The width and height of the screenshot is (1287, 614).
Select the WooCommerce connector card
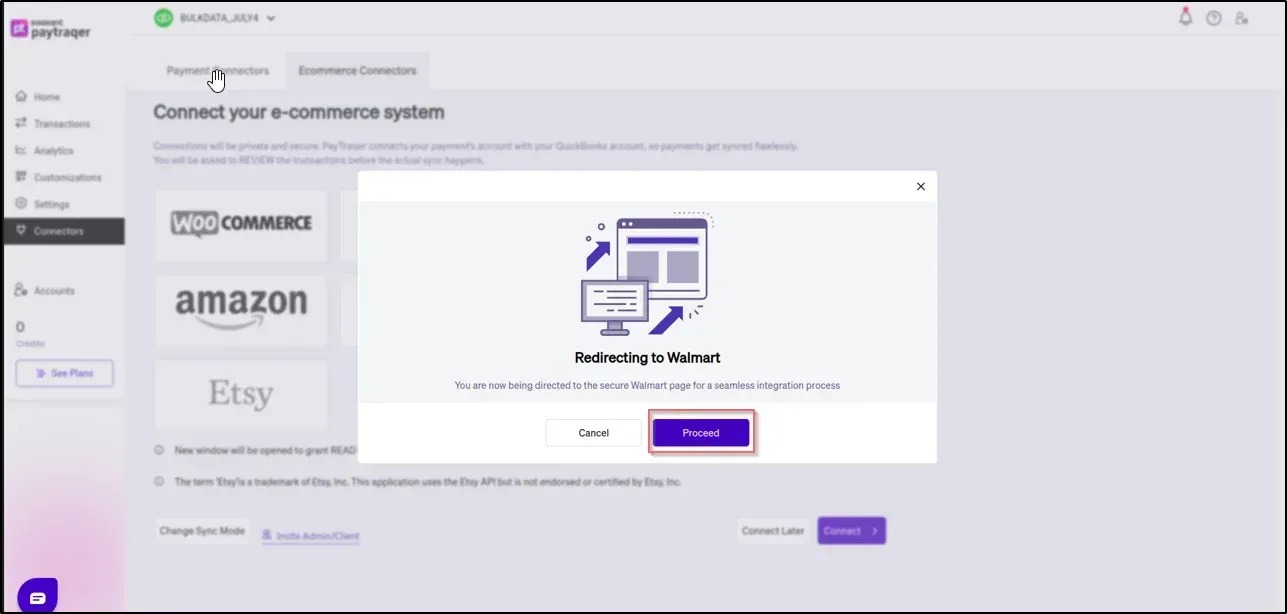(241, 225)
